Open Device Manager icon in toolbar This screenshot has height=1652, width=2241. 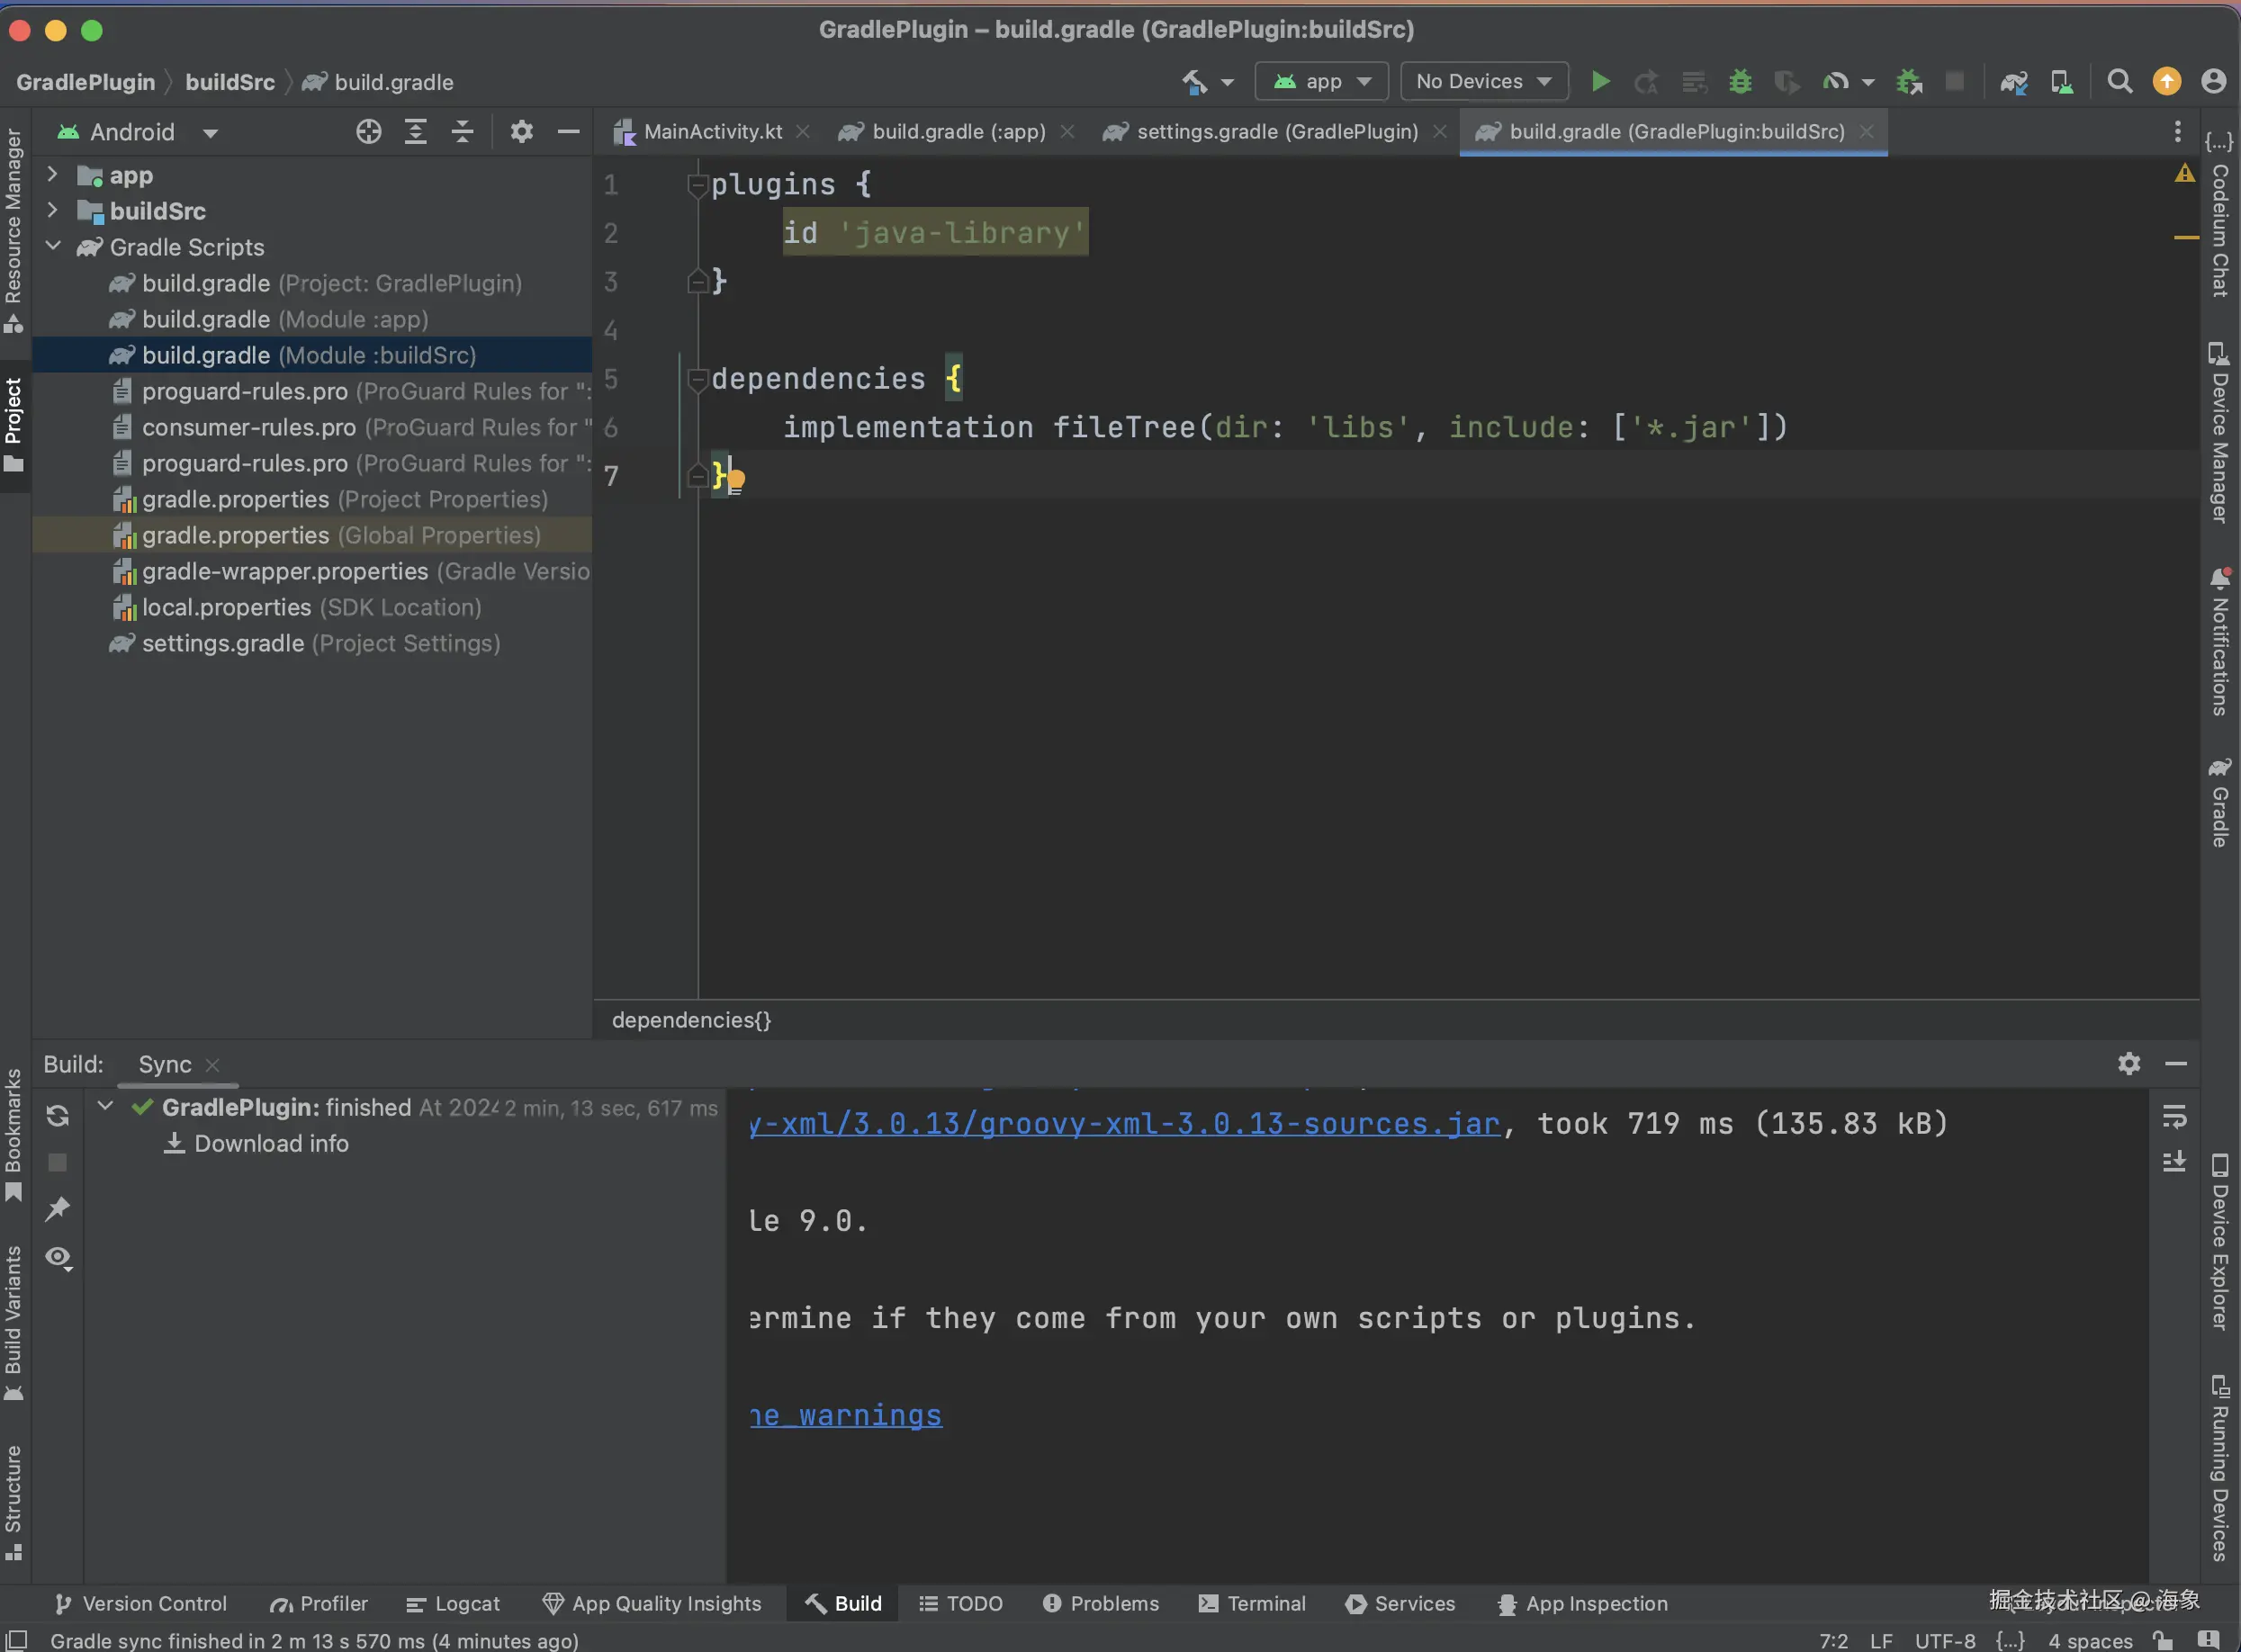pos(2061,81)
